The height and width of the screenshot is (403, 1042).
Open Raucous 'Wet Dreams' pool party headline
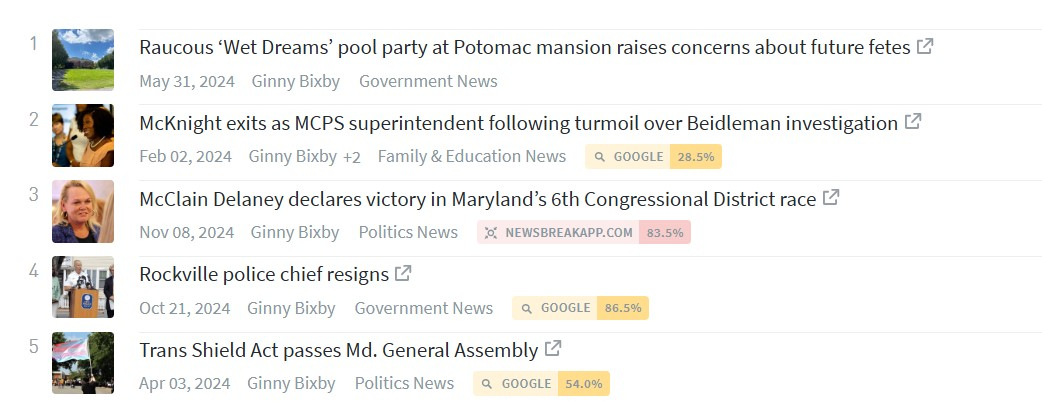click(524, 47)
